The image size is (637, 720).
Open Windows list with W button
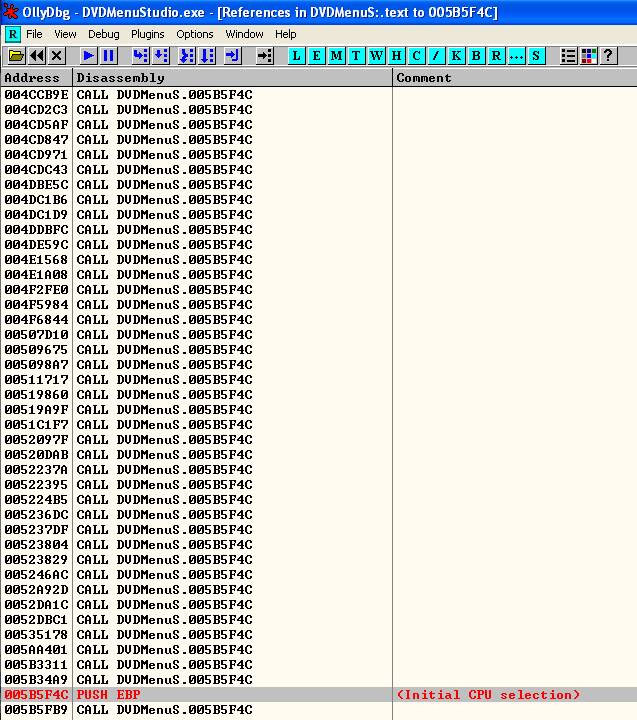pos(376,56)
